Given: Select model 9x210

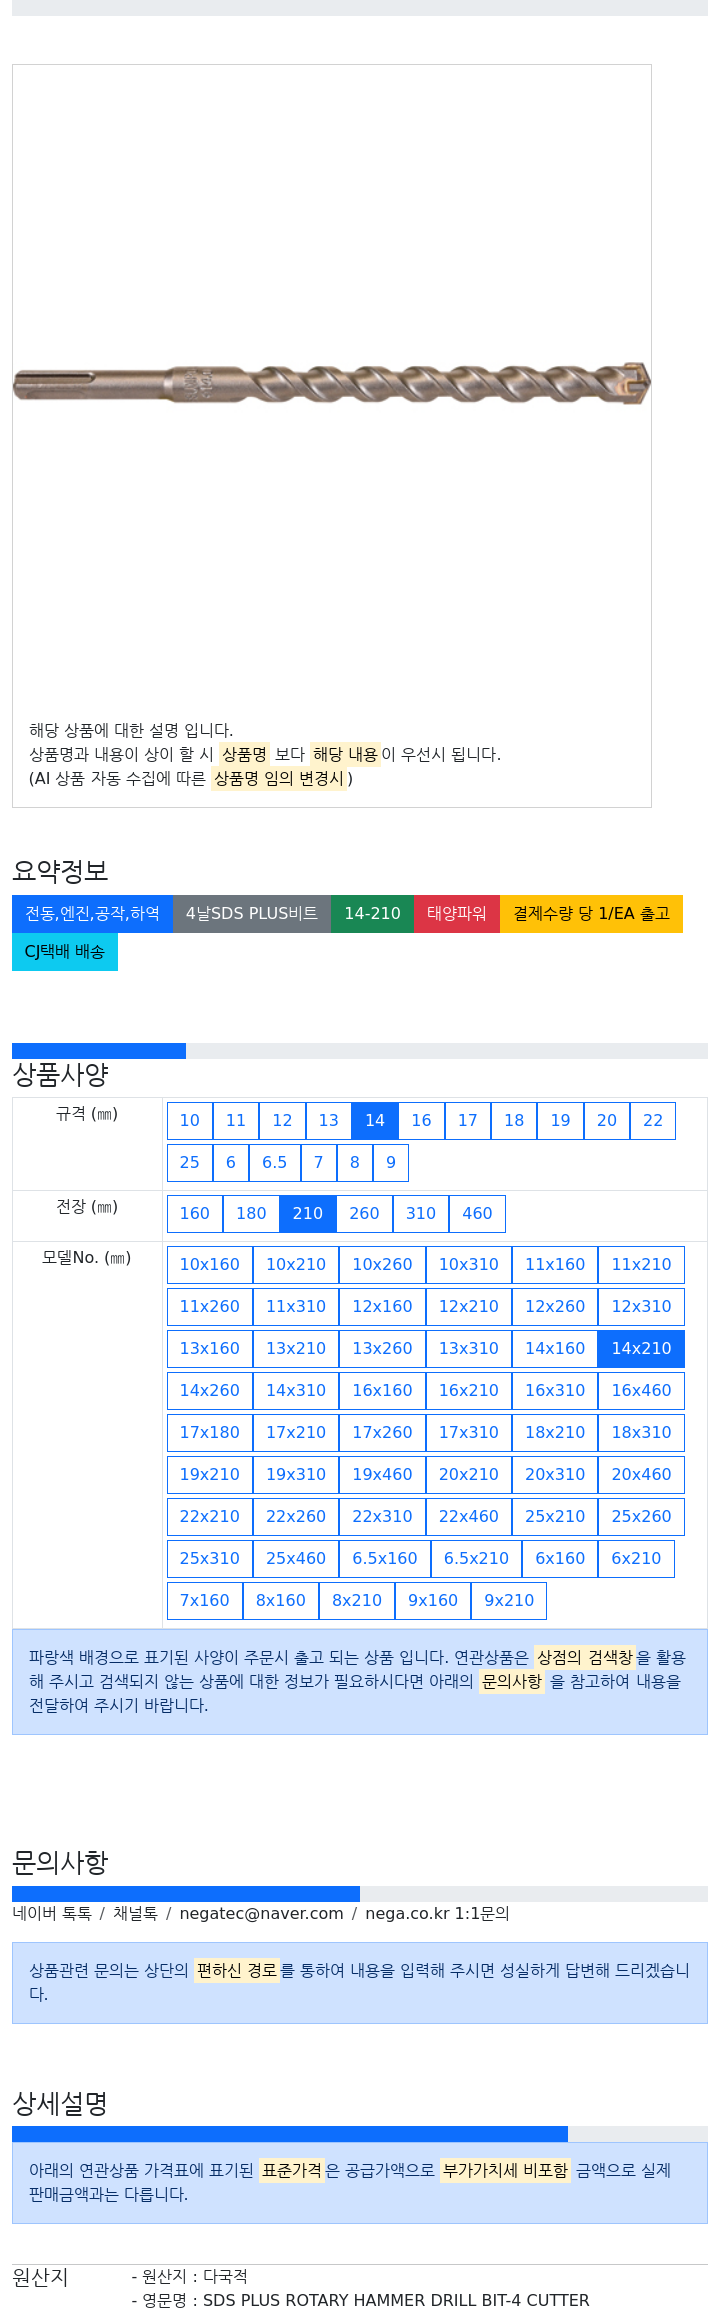Looking at the screenshot, I should coord(509,1601).
